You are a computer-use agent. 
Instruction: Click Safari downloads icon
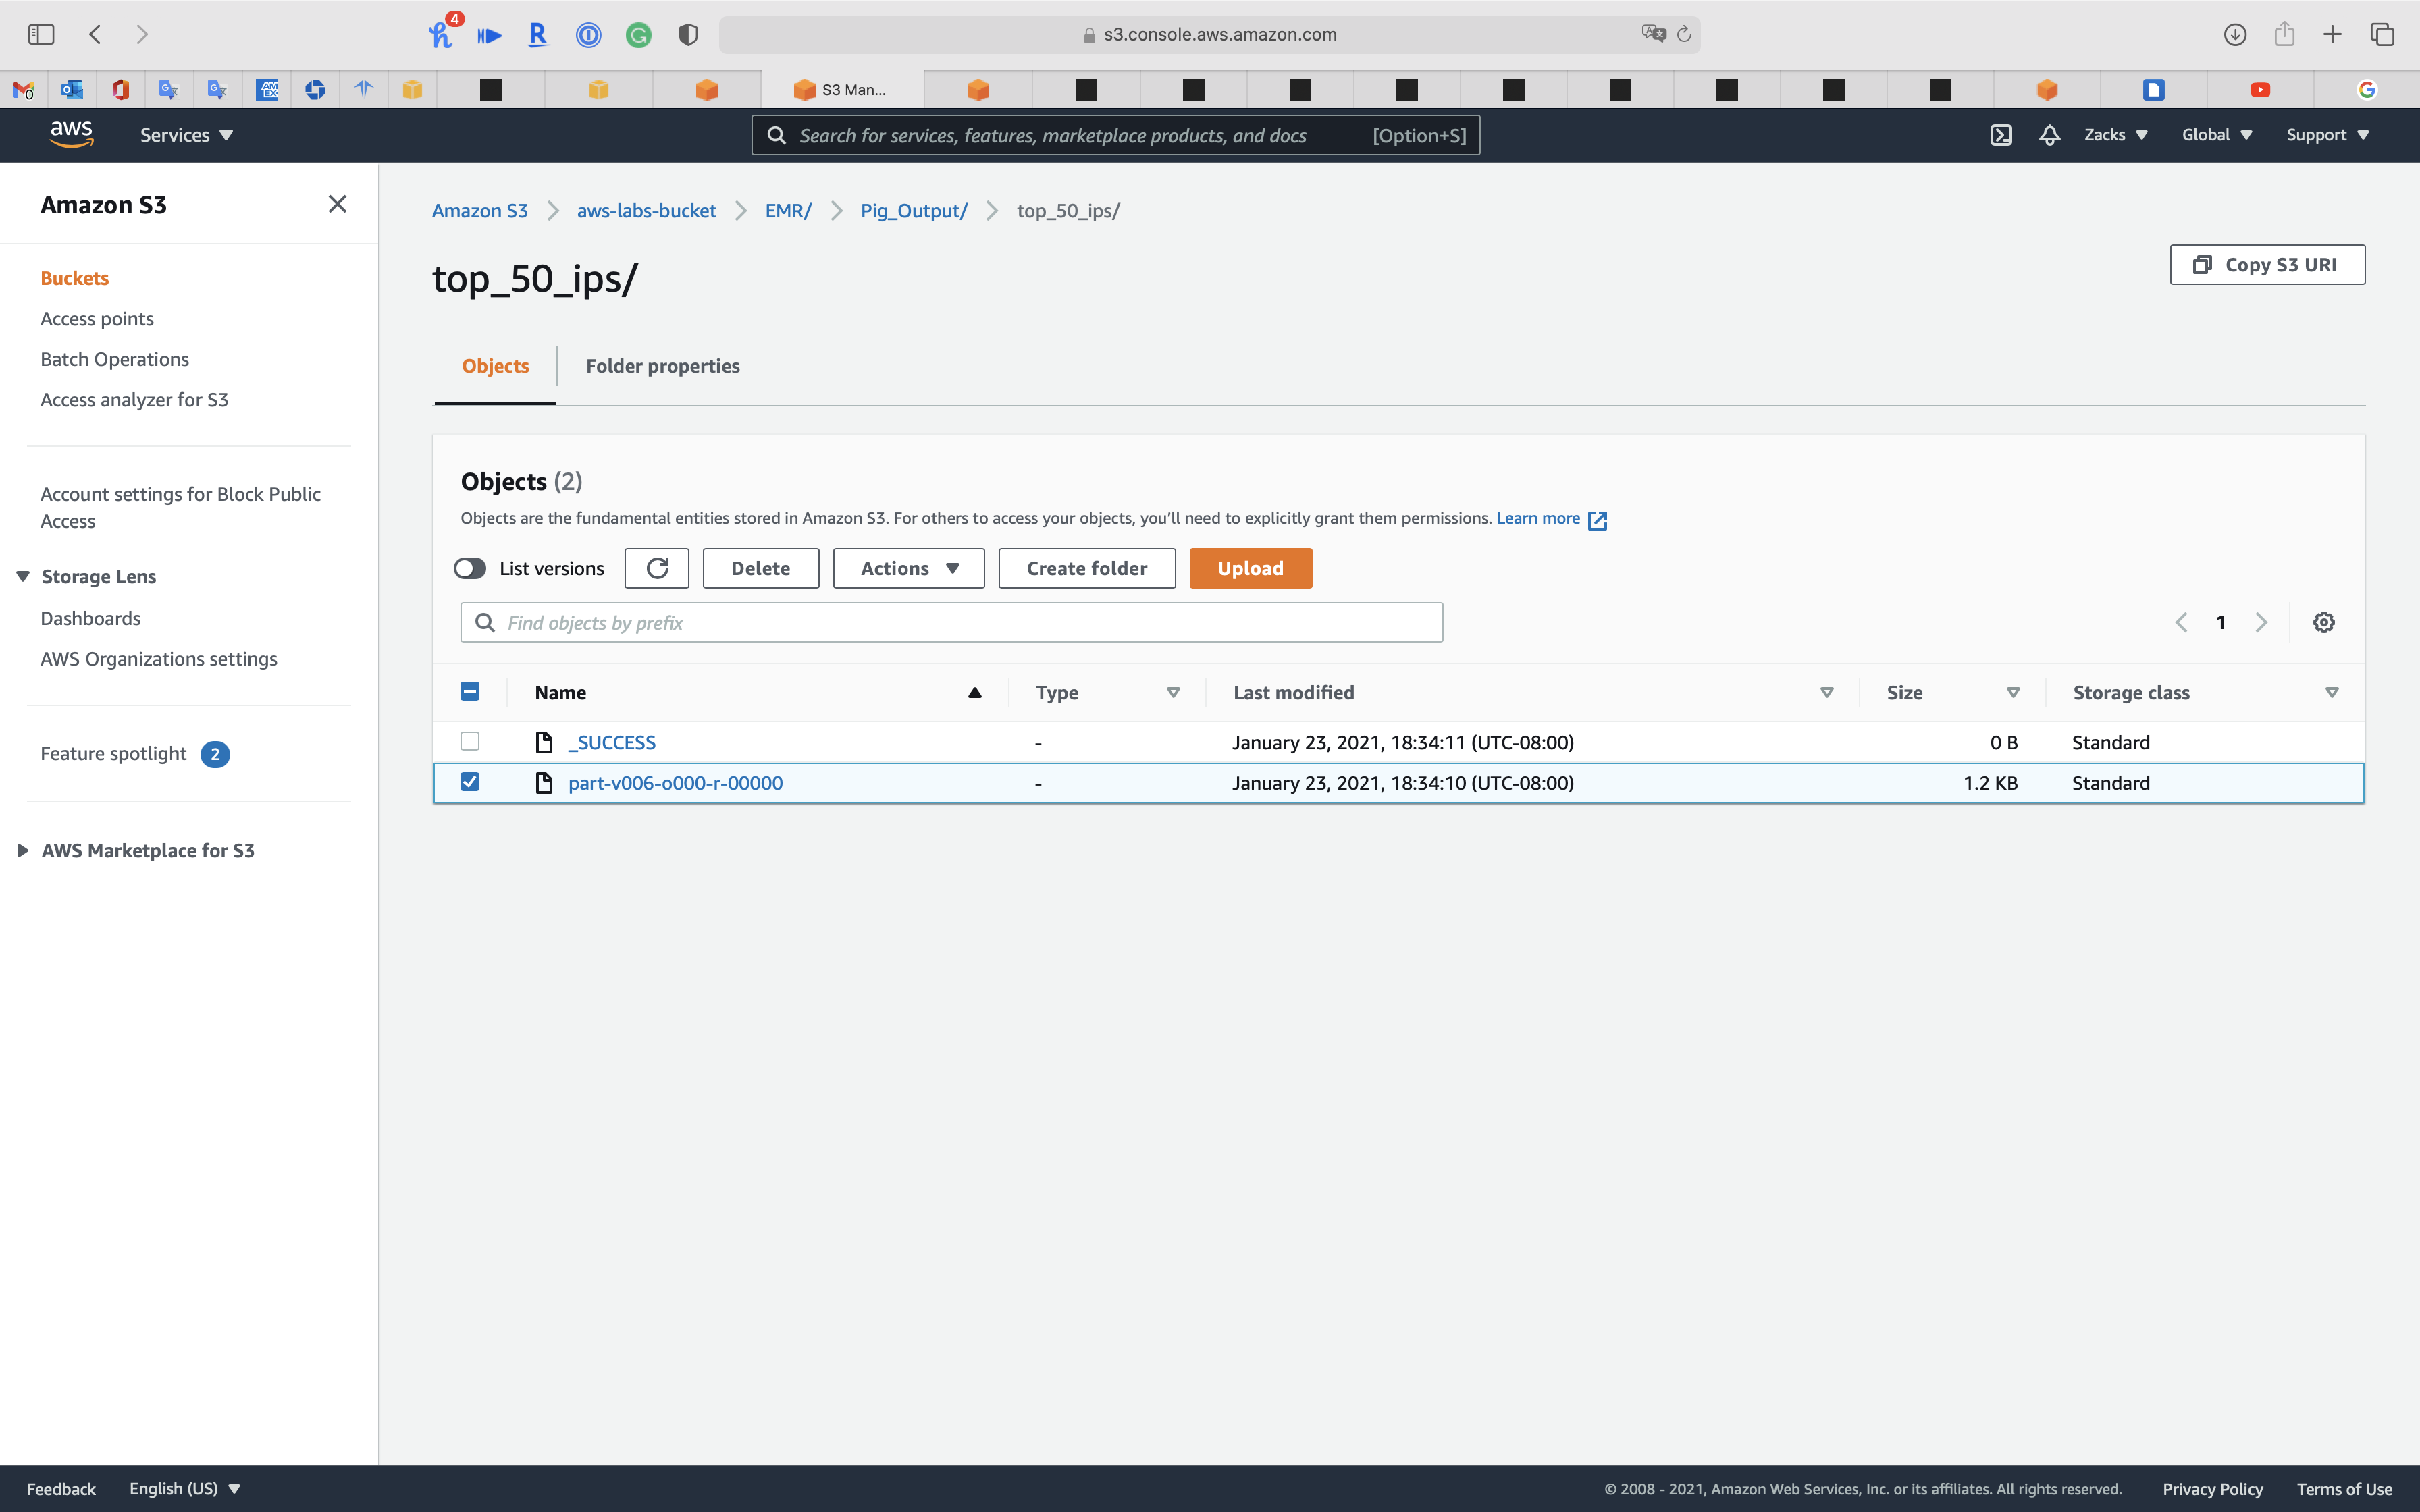coord(2235,34)
